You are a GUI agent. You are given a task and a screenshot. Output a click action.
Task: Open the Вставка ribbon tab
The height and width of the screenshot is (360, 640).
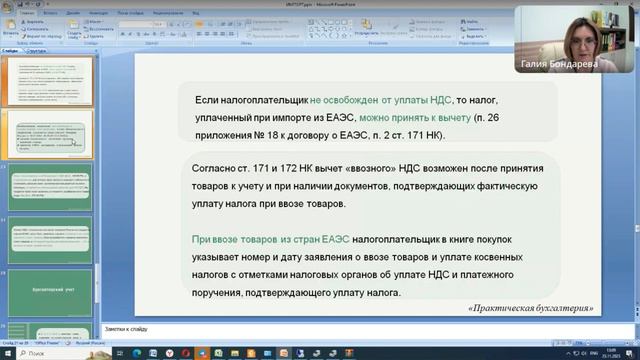click(51, 13)
